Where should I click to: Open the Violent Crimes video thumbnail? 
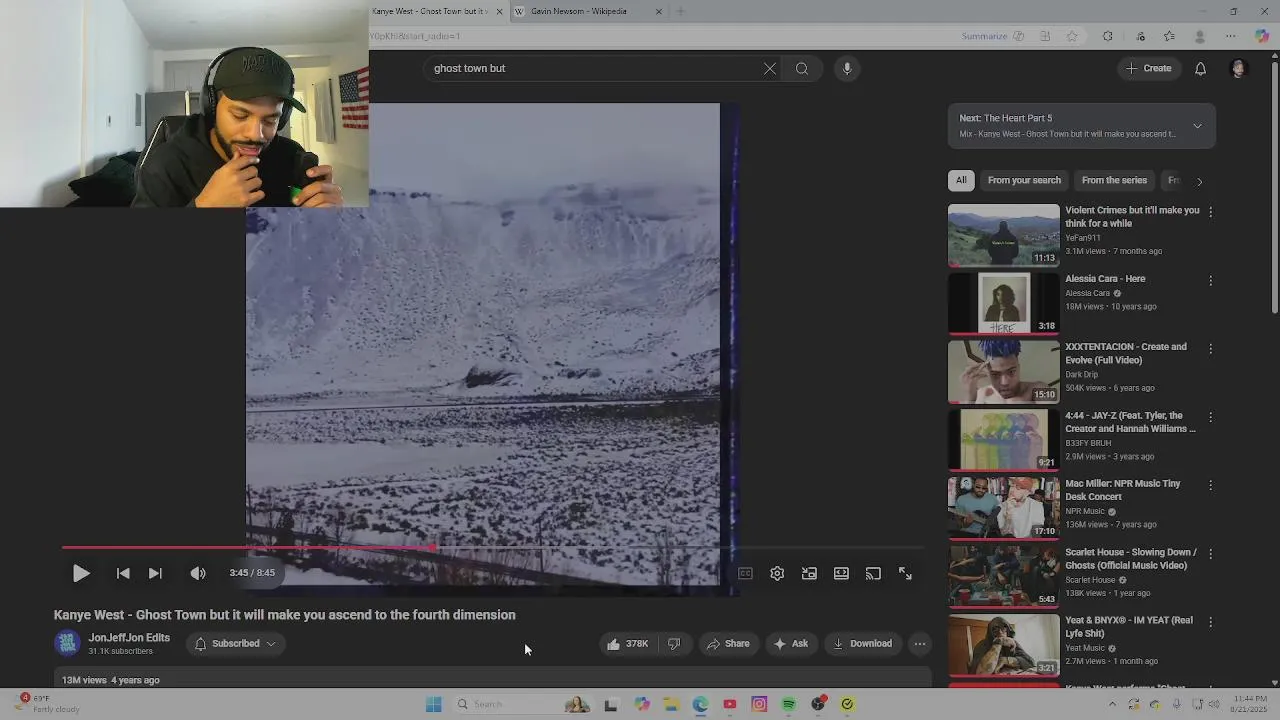pyautogui.click(x=1003, y=235)
